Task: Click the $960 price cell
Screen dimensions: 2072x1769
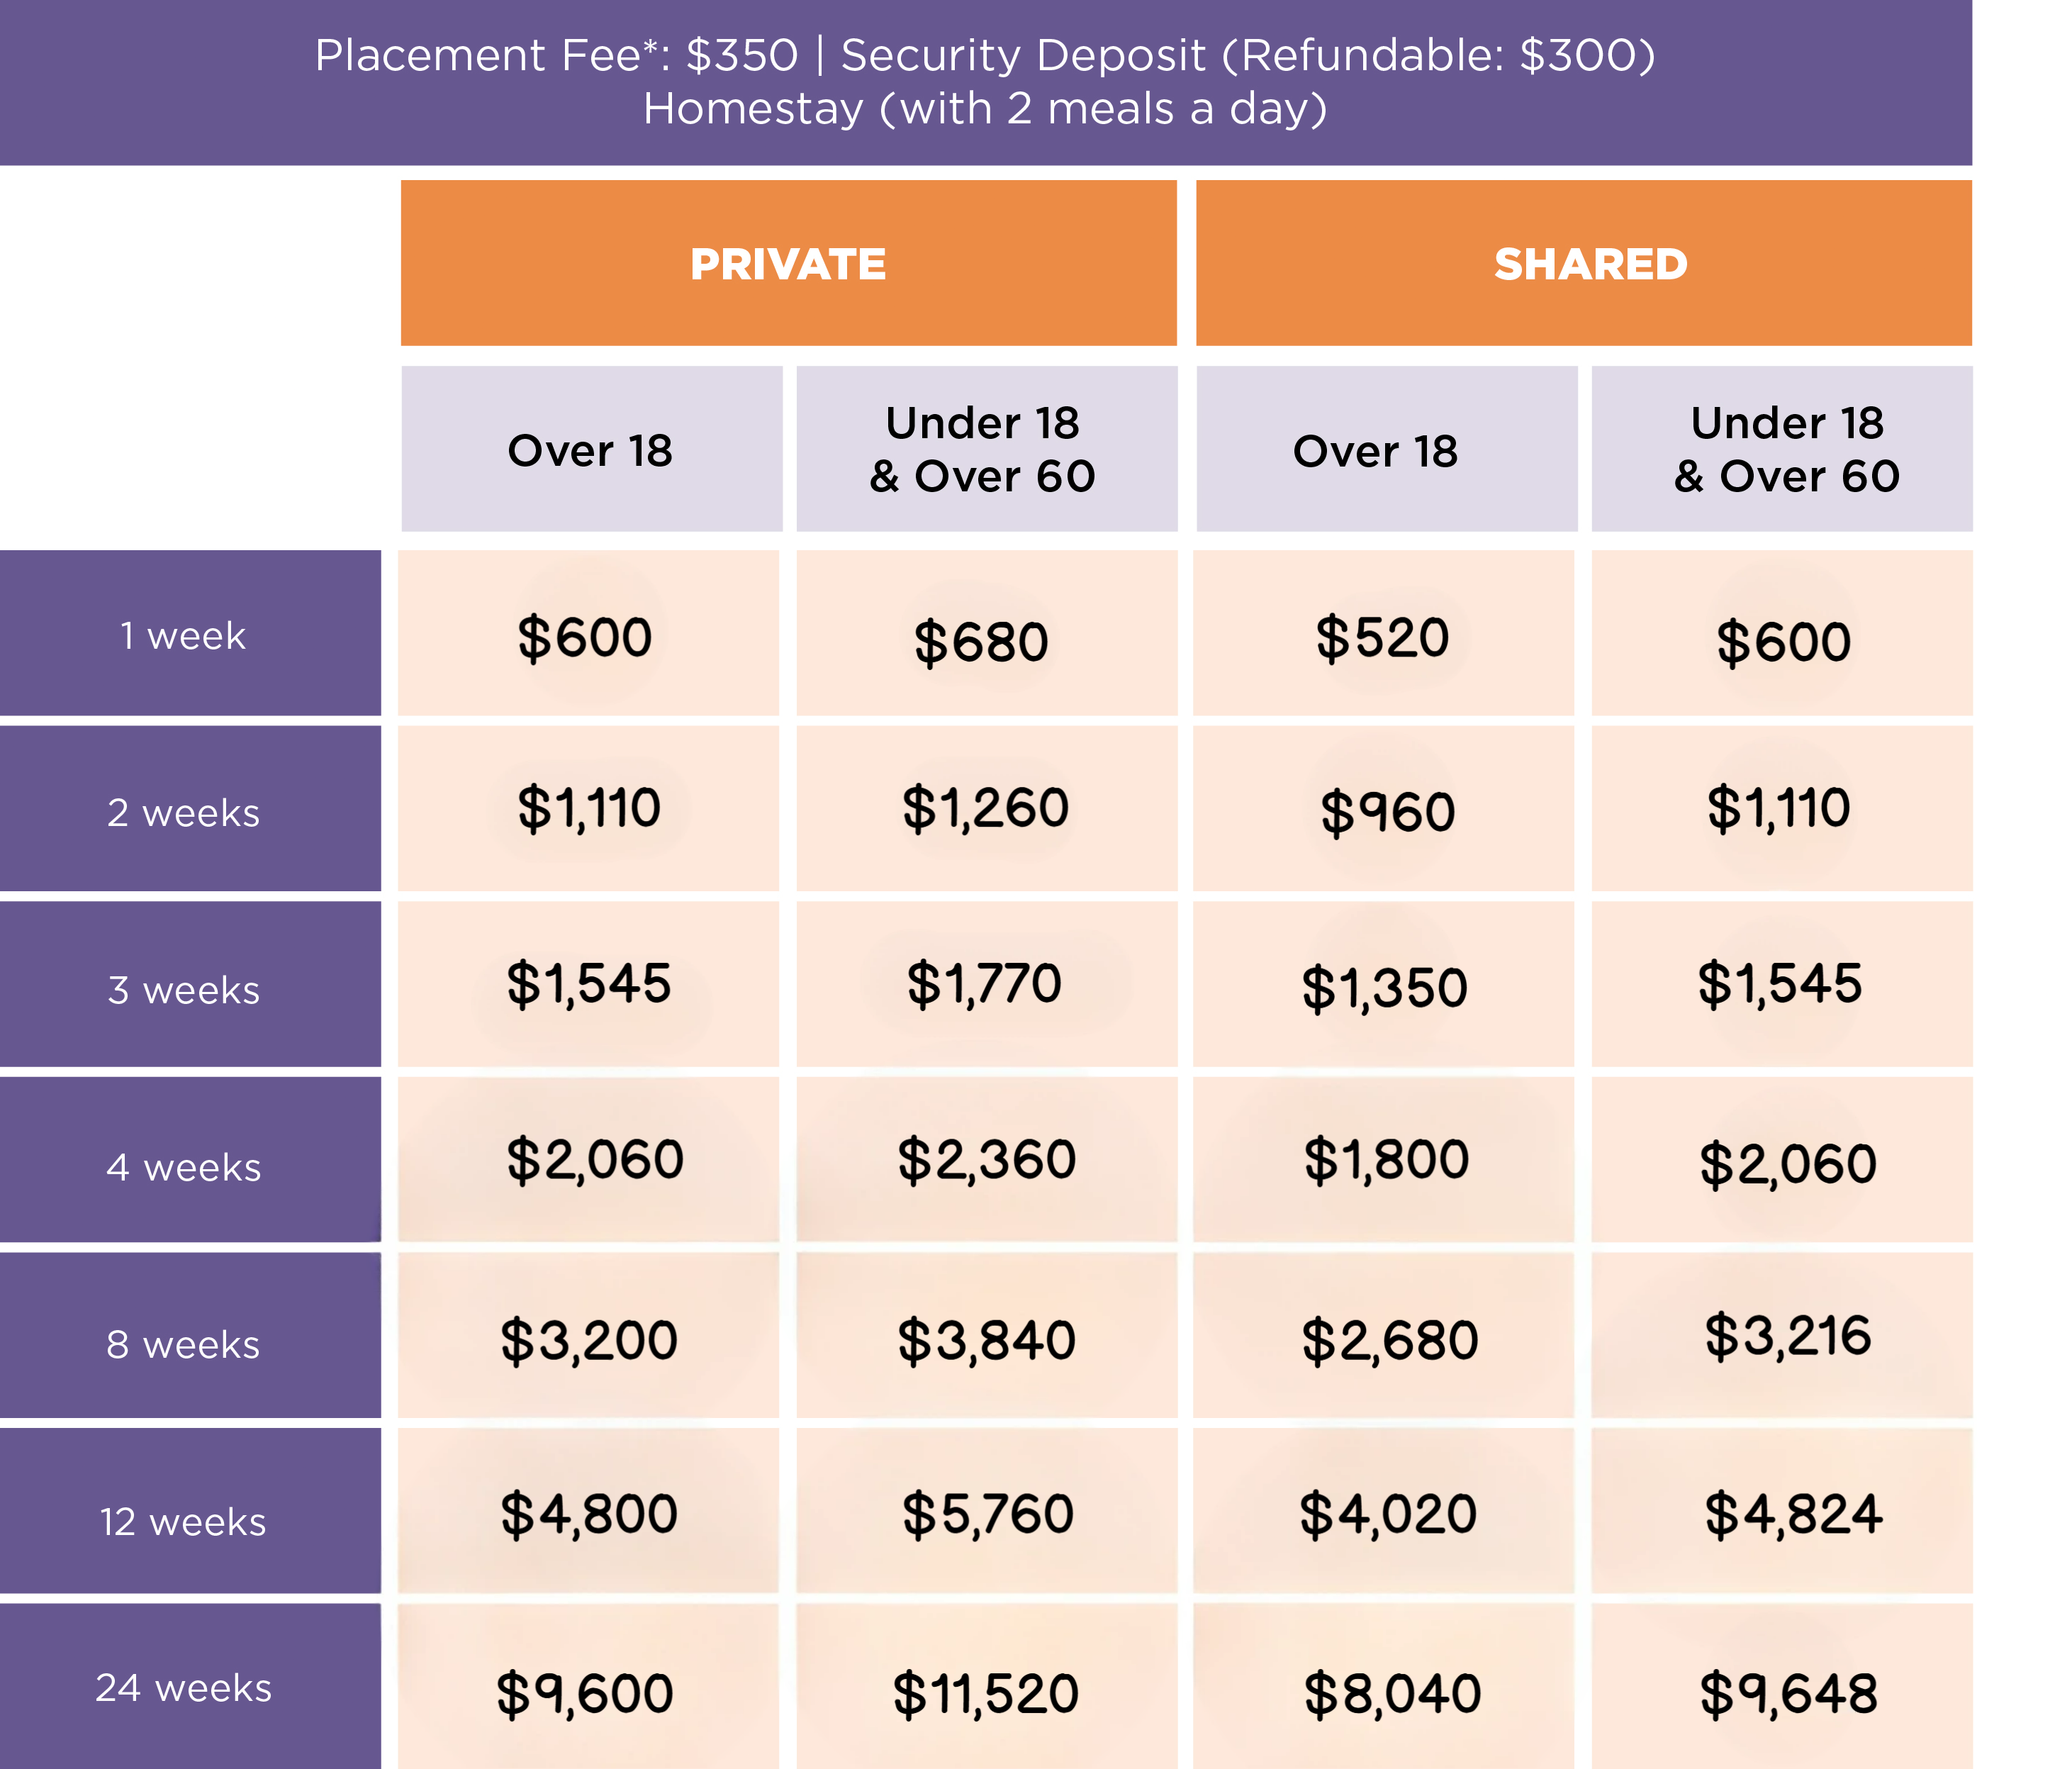Action: tap(1387, 811)
